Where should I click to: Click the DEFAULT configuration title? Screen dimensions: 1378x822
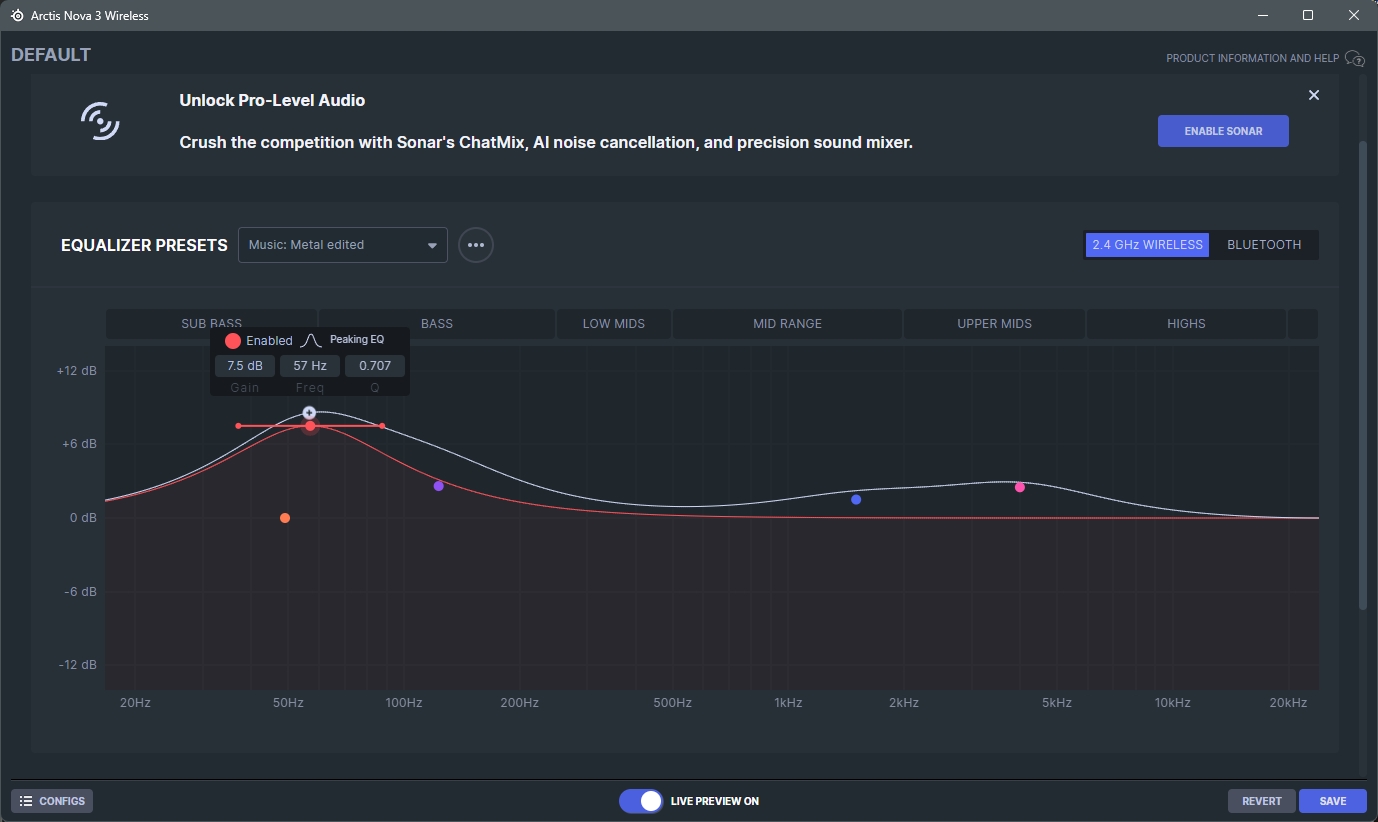point(51,55)
